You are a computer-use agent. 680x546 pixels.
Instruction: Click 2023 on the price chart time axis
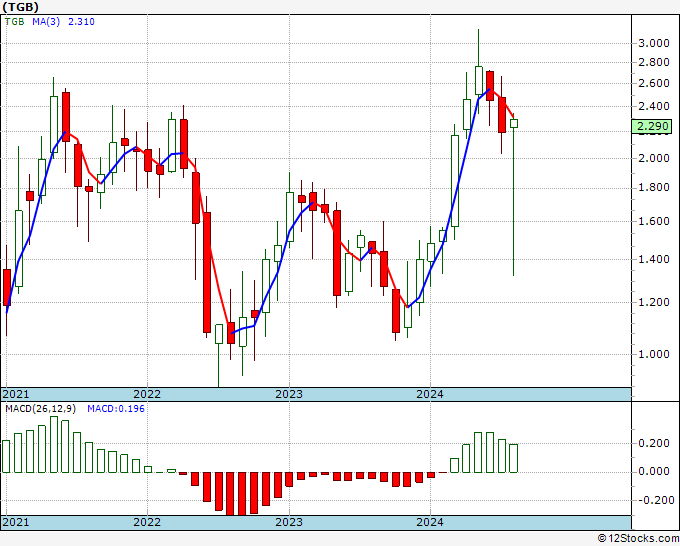pyautogui.click(x=289, y=394)
